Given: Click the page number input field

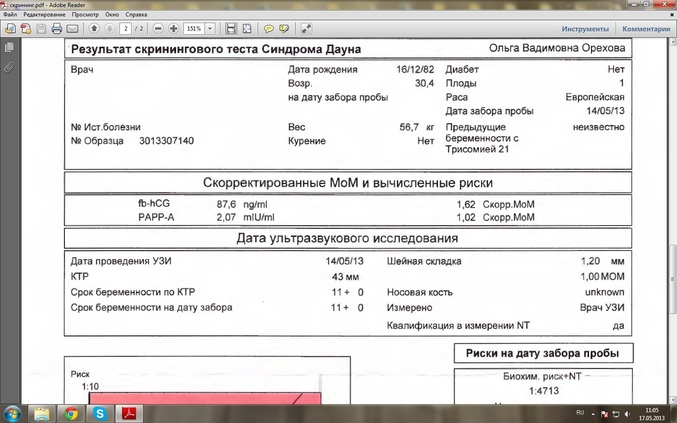Looking at the screenshot, I should 126,29.
